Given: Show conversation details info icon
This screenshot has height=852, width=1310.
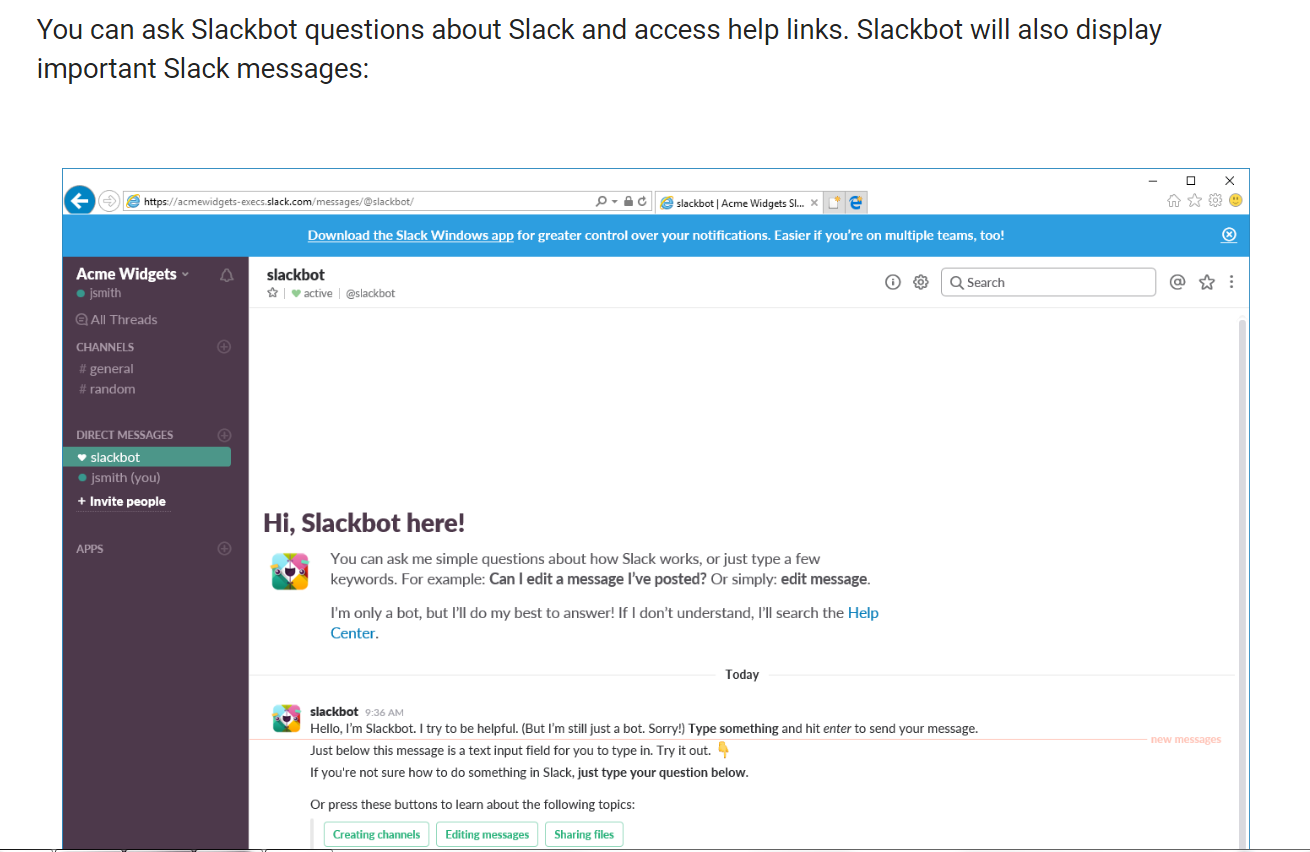Looking at the screenshot, I should click(x=893, y=282).
